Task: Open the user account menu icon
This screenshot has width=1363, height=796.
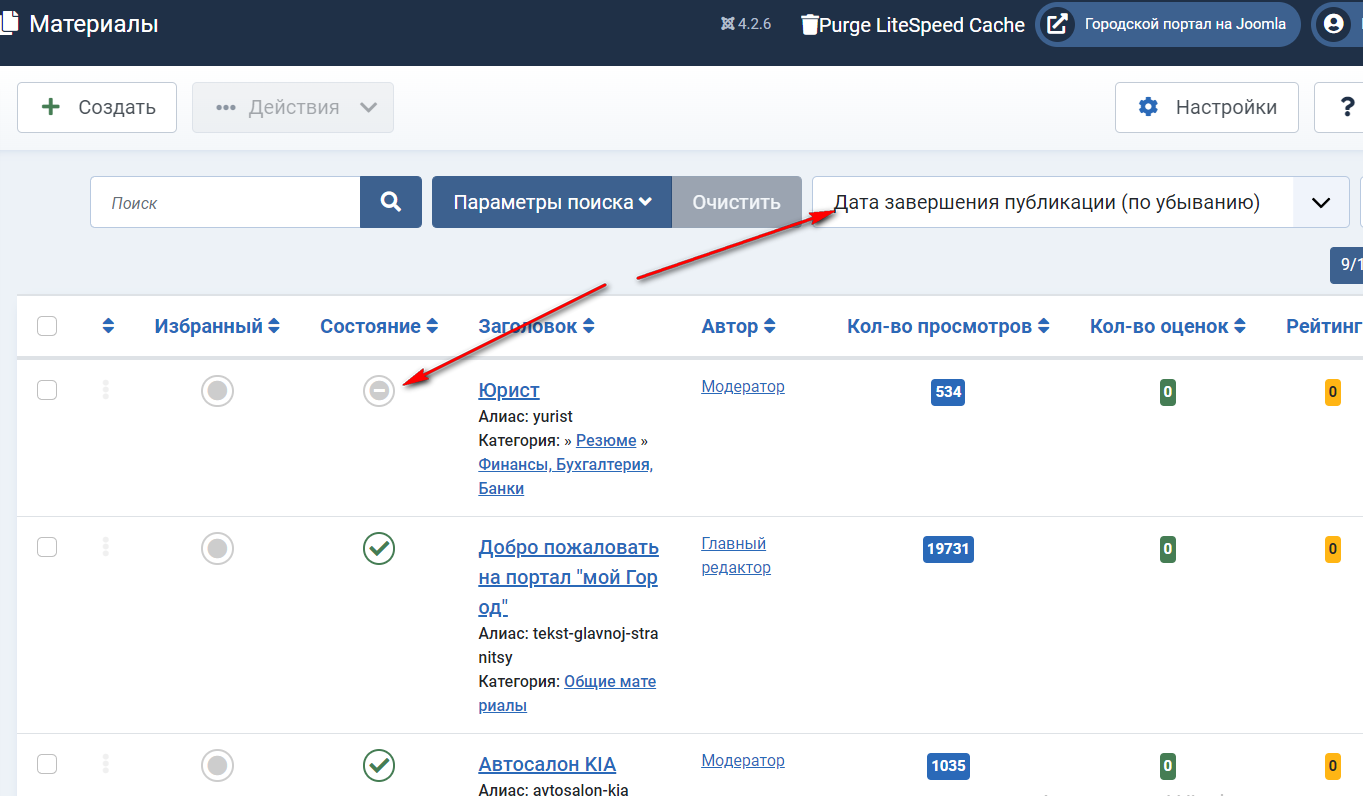Action: 1333,25
